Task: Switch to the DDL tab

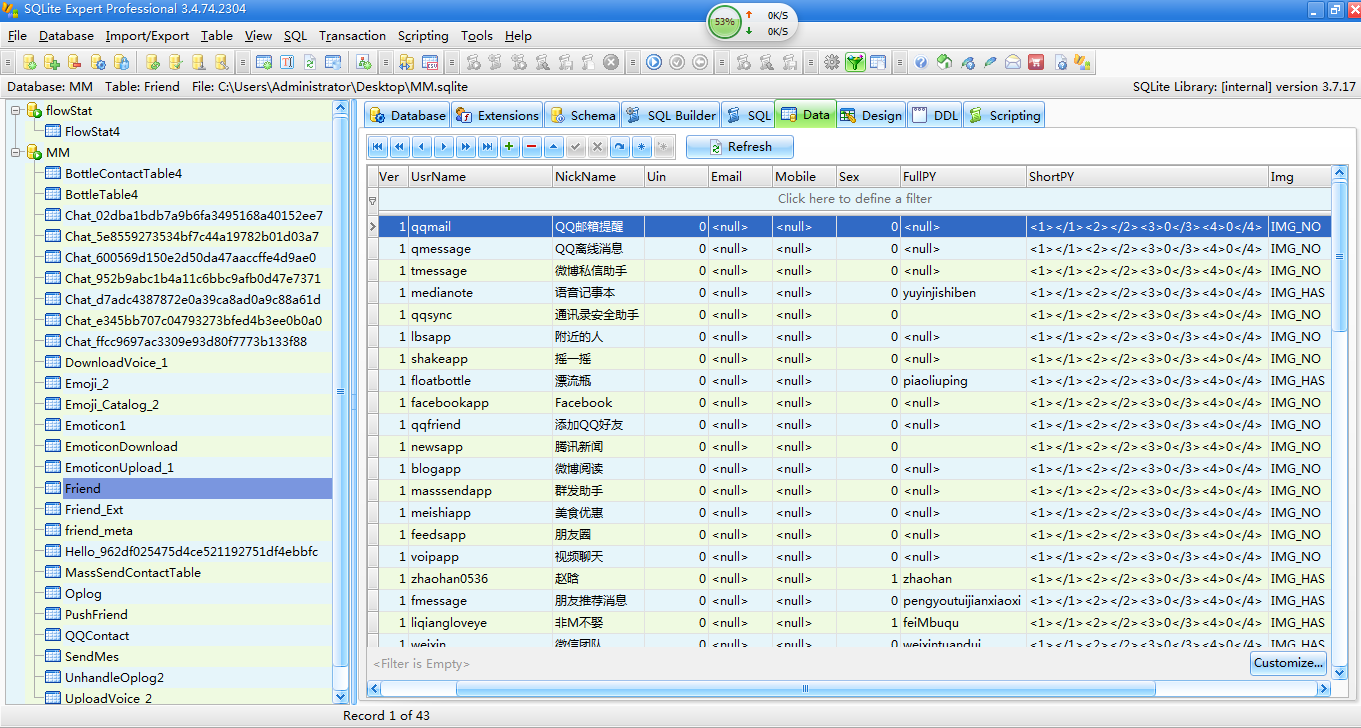Action: point(935,115)
